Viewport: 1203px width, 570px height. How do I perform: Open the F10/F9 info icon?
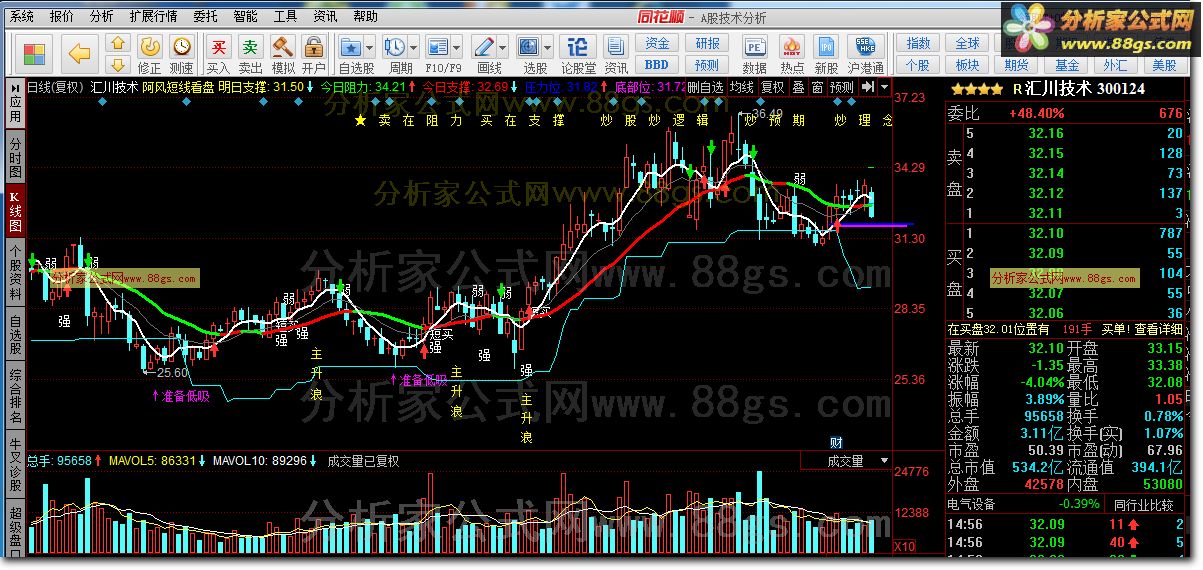438,46
